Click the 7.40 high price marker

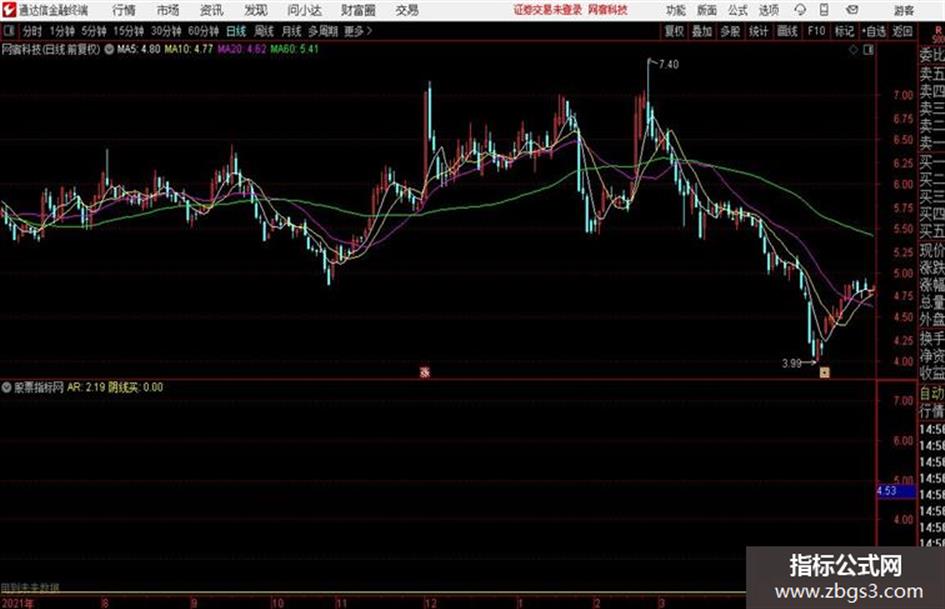click(x=668, y=65)
